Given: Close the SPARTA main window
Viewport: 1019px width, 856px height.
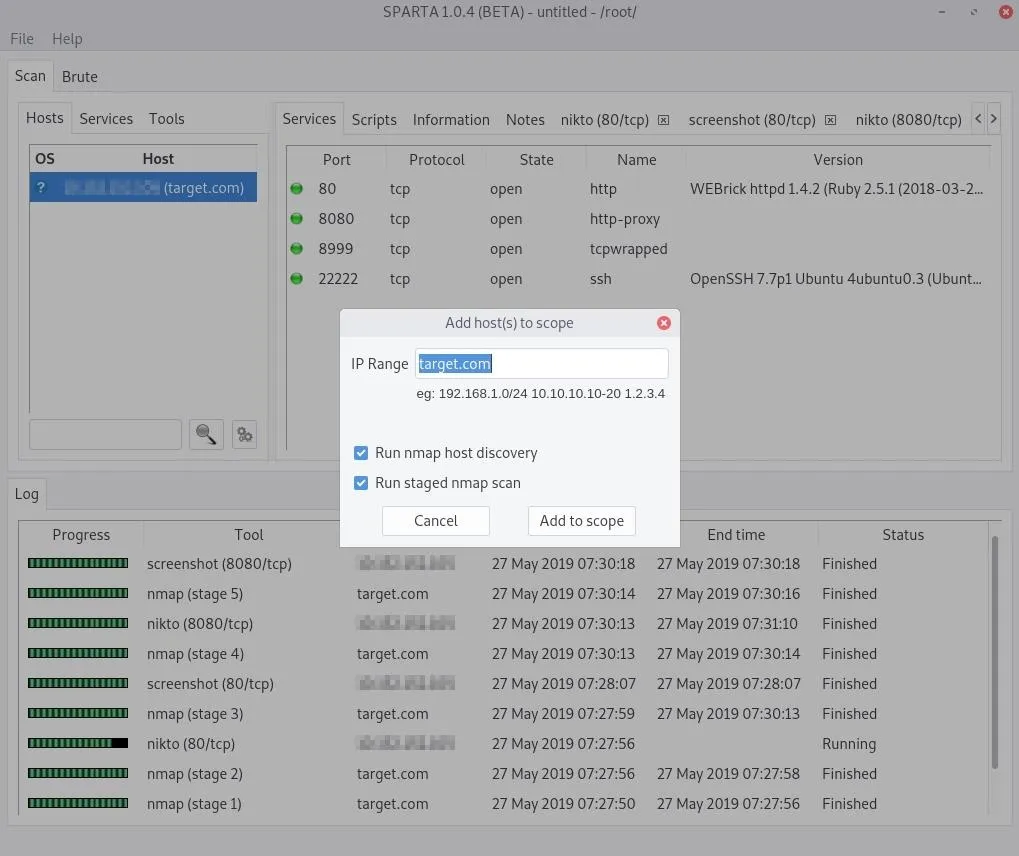Looking at the screenshot, I should click(x=1005, y=12).
